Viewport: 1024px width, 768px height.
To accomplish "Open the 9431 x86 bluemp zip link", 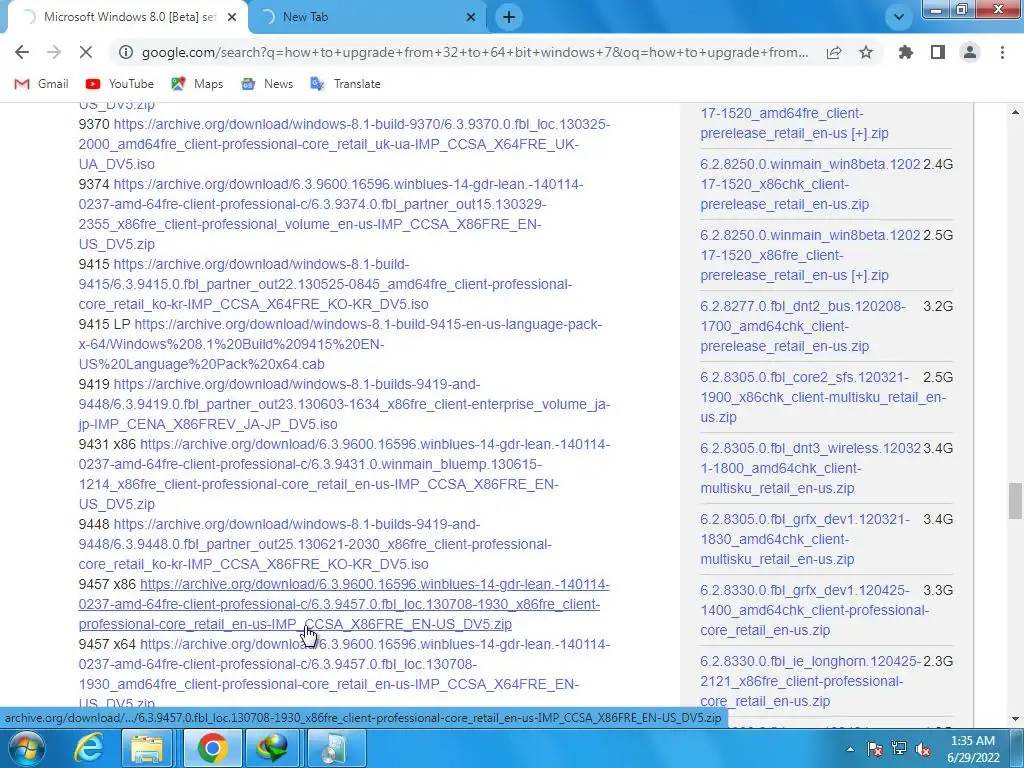I will pyautogui.click(x=344, y=474).
